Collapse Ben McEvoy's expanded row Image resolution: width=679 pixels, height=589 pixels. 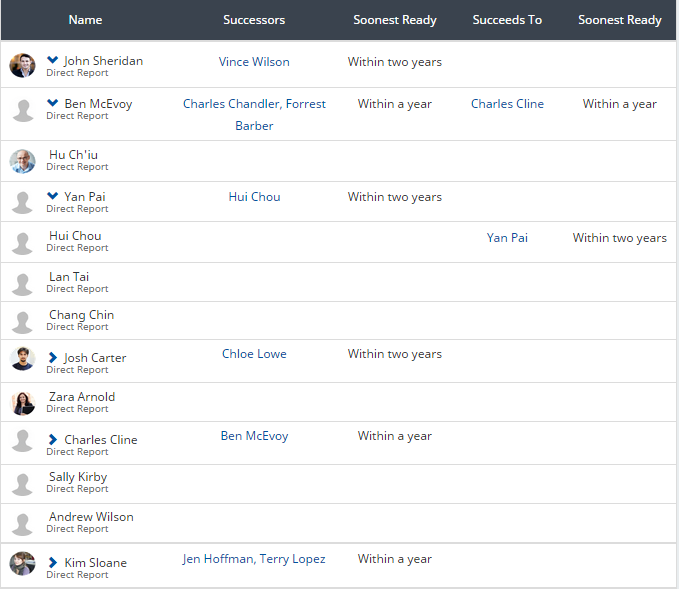(x=53, y=104)
